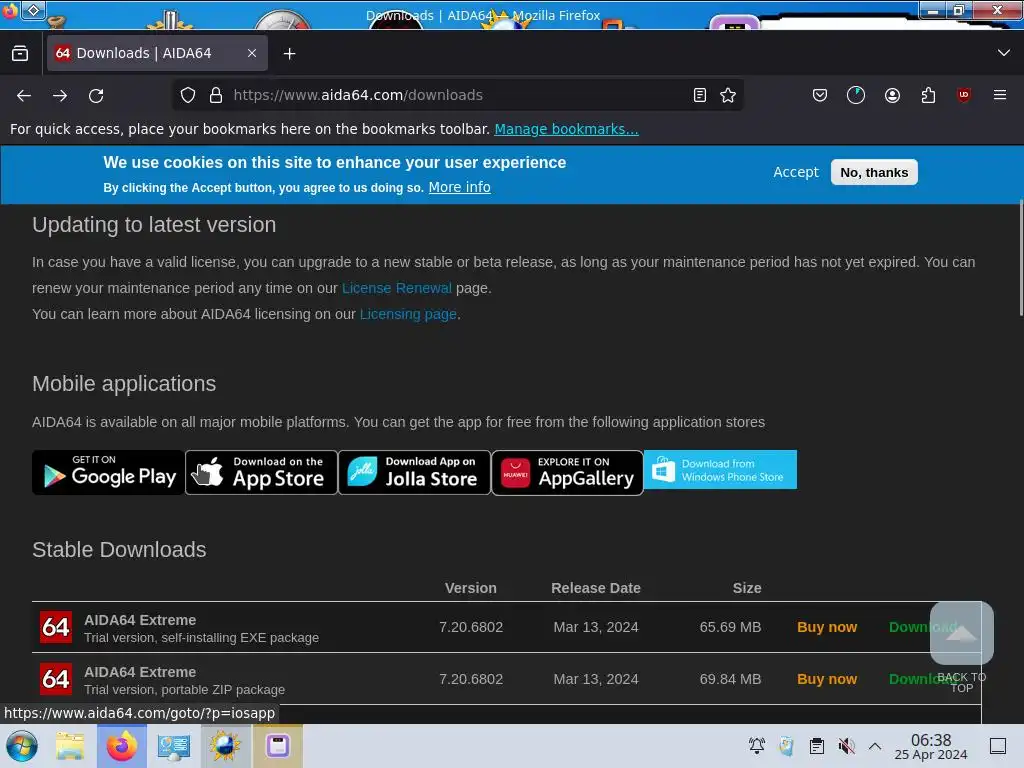Open the uBlock Origin extension icon

pyautogui.click(x=964, y=95)
